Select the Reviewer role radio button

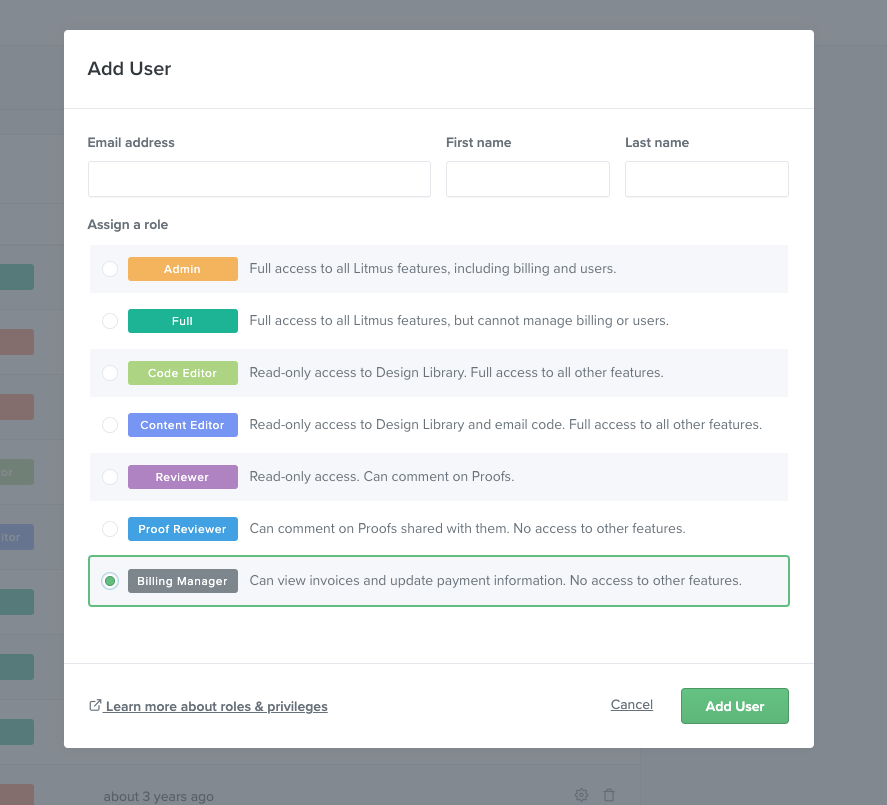(110, 477)
